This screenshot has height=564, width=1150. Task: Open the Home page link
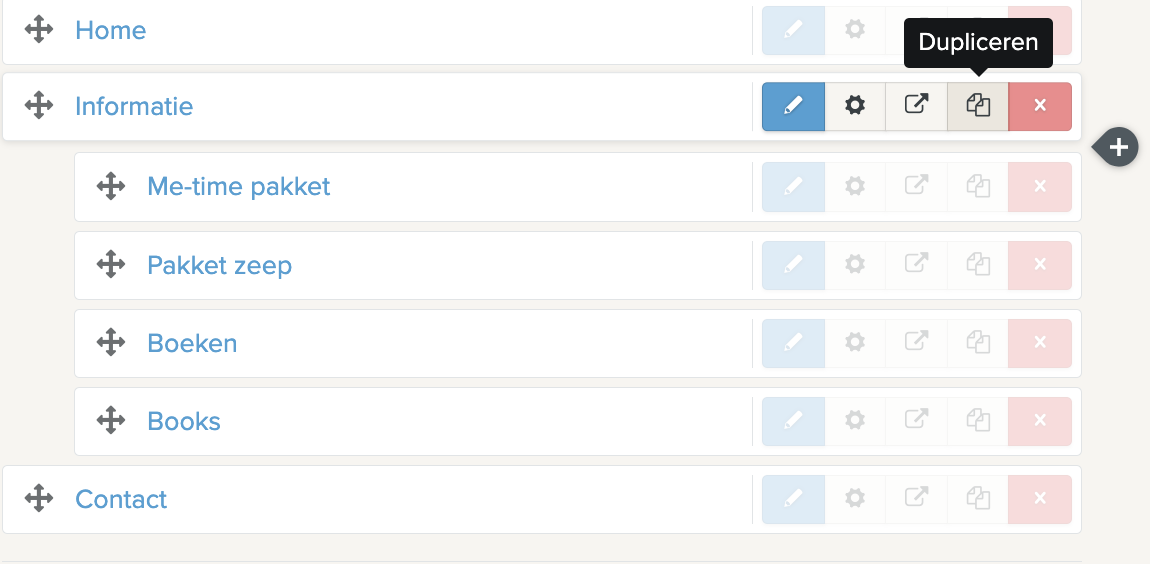(x=110, y=30)
